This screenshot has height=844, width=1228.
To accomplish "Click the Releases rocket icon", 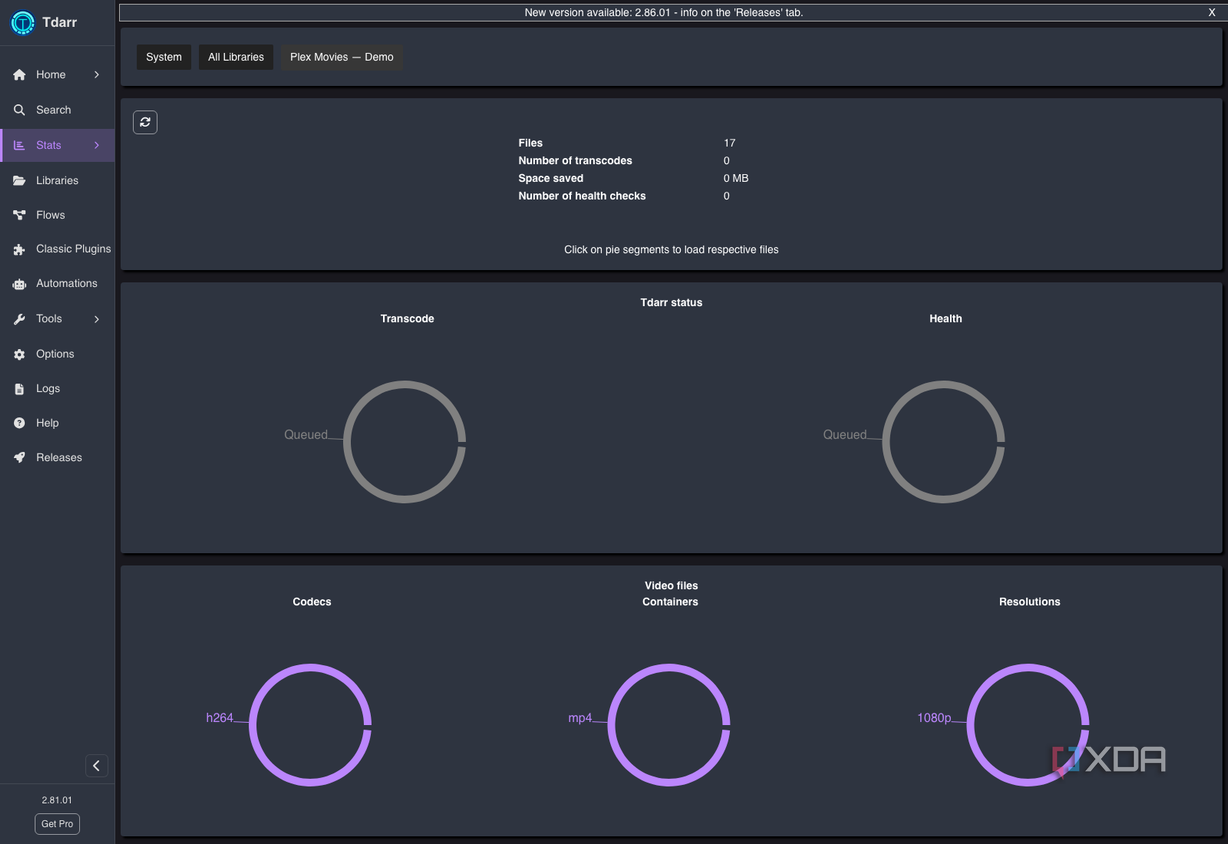I will tap(19, 458).
